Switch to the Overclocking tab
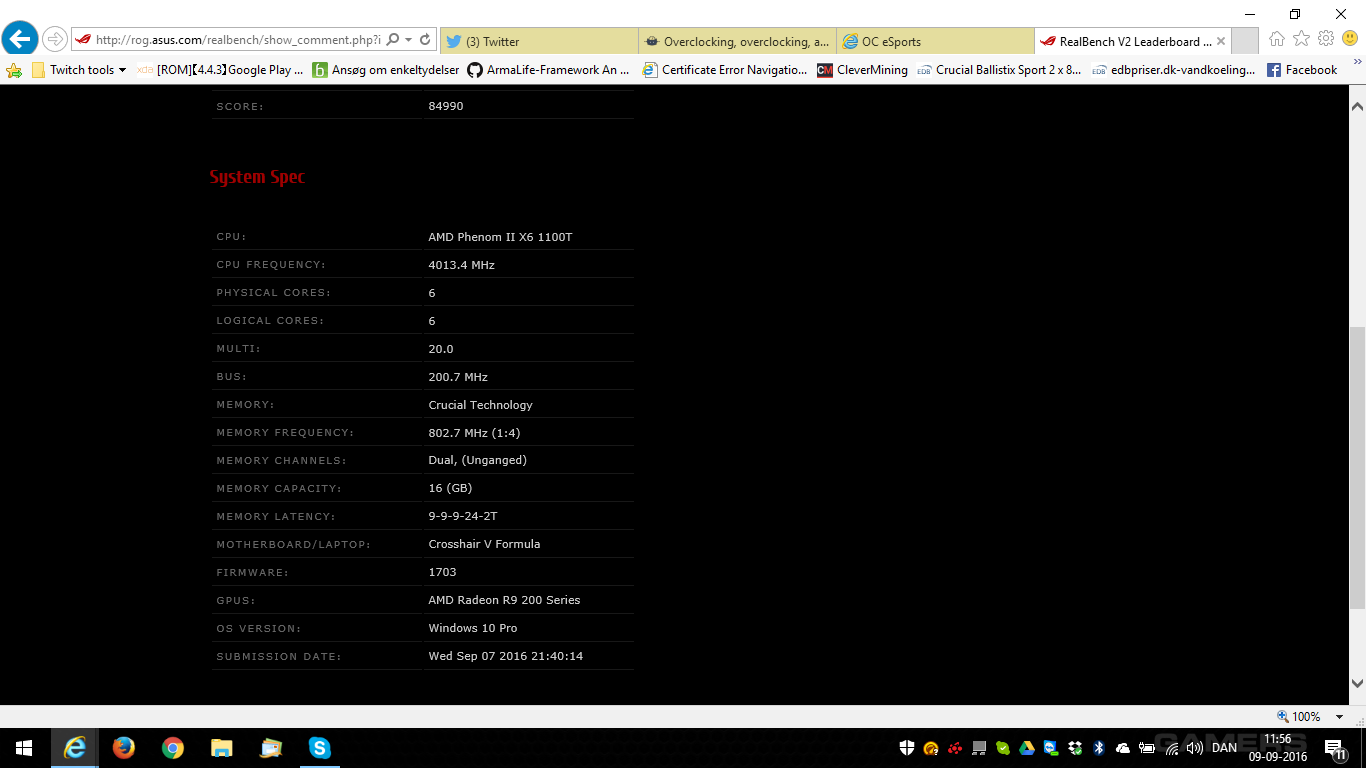 (x=737, y=41)
